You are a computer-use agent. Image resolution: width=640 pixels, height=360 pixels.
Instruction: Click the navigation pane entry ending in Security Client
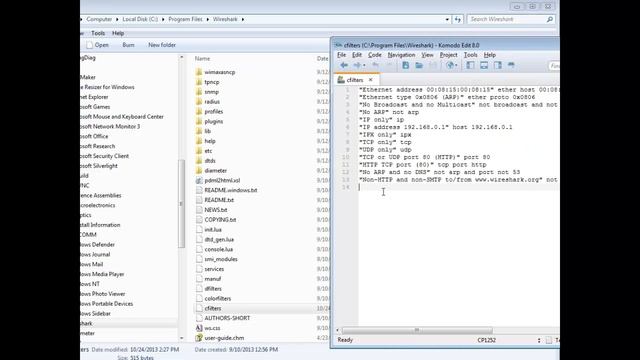pyautogui.click(x=104, y=156)
